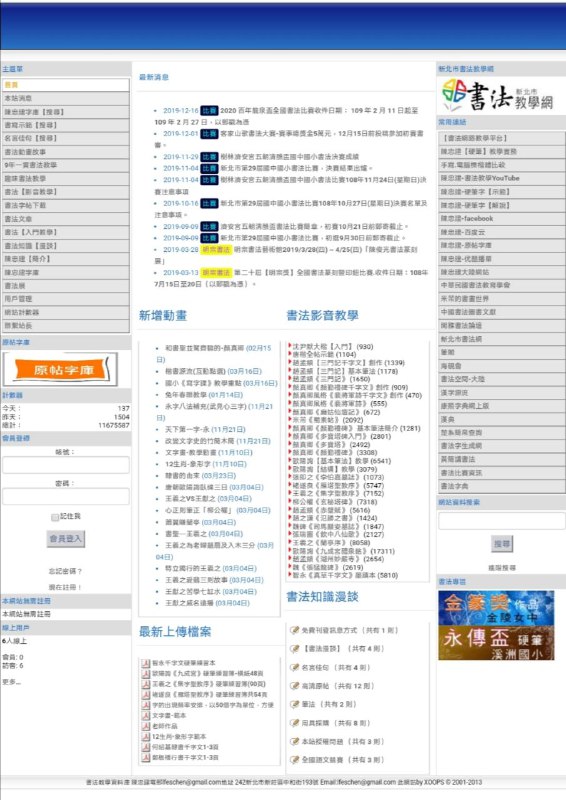The height and width of the screenshot is (800, 566).
Task: Click note icon beside 高清原帖
Action: tap(294, 686)
